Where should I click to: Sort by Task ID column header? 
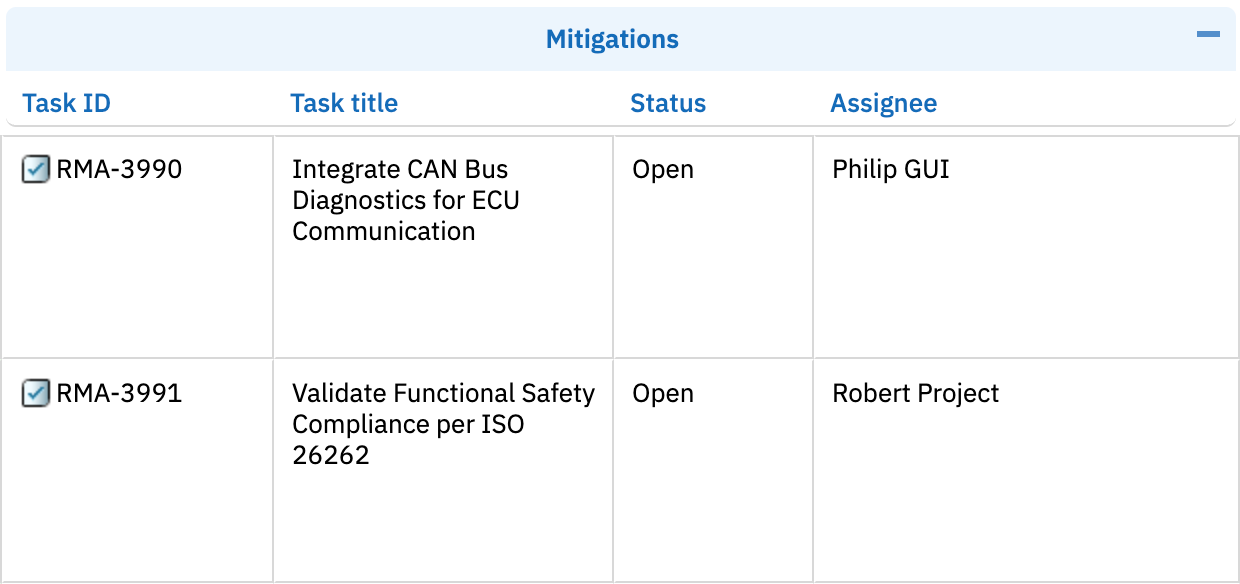66,103
